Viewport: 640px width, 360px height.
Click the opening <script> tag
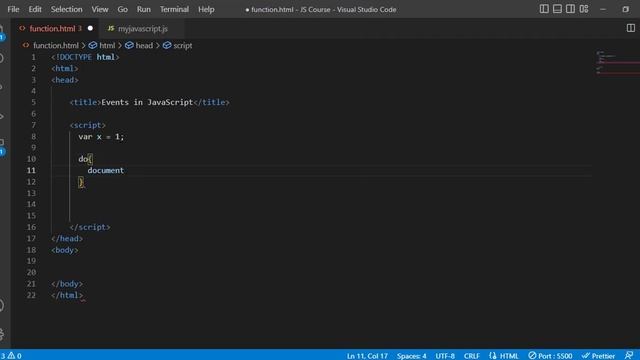tap(87, 125)
